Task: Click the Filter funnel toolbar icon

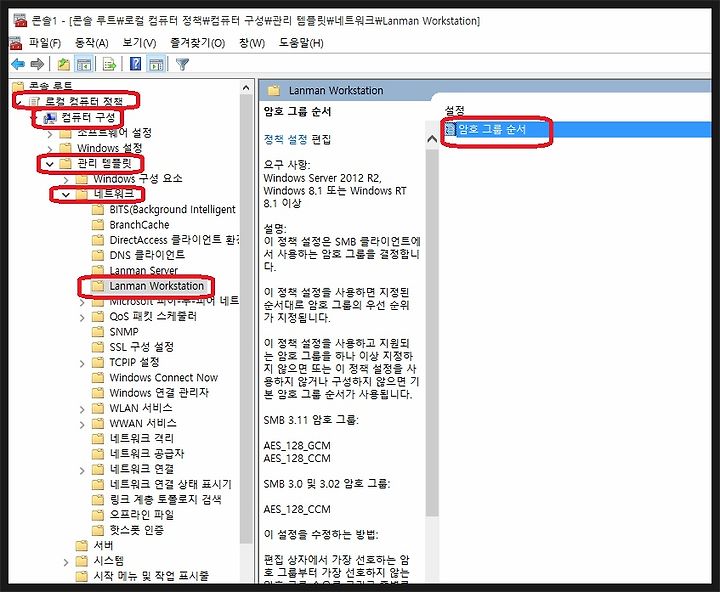Action: pyautogui.click(x=182, y=64)
